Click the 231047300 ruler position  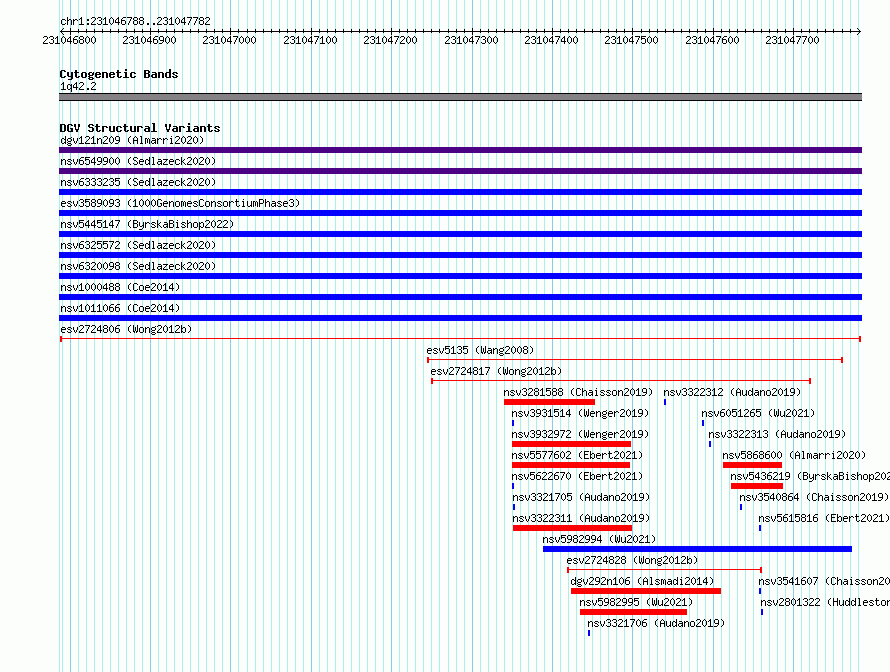pyautogui.click(x=471, y=40)
